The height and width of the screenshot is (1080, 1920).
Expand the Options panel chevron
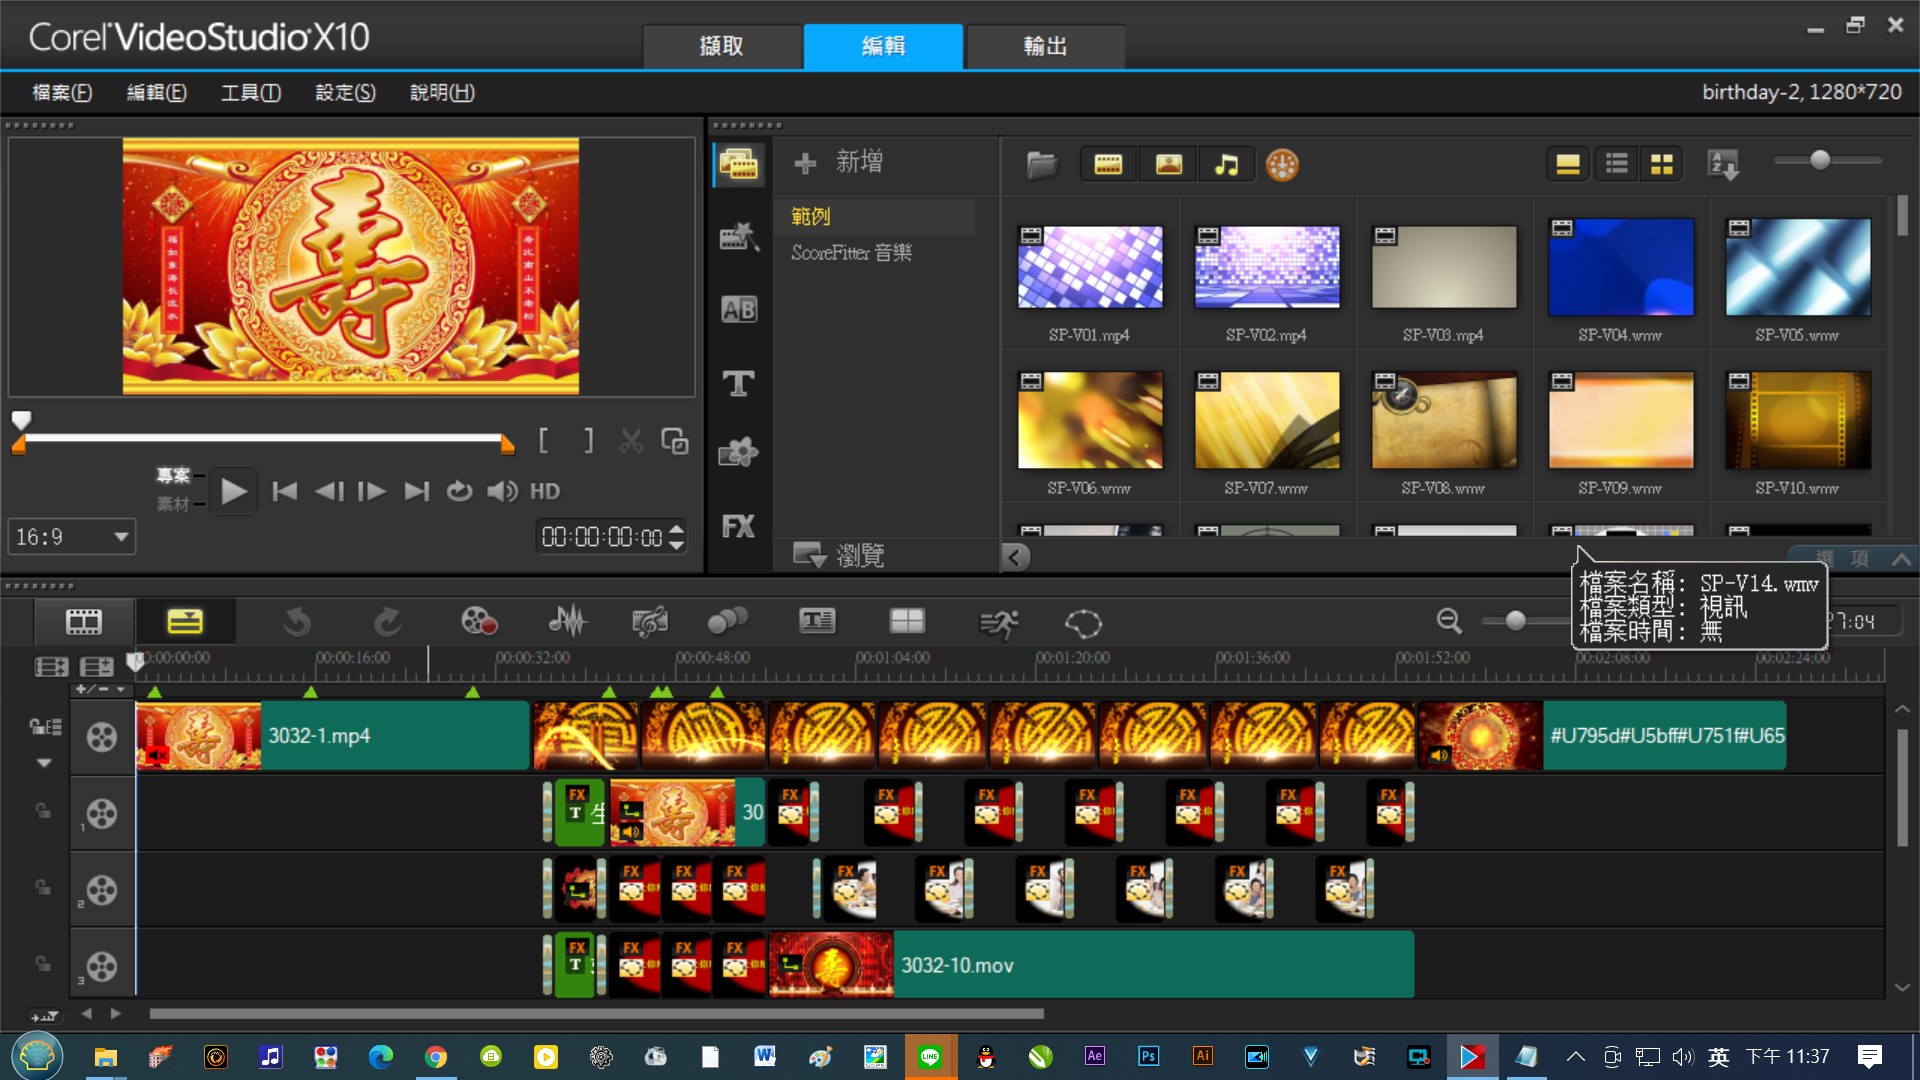[x=1901, y=558]
